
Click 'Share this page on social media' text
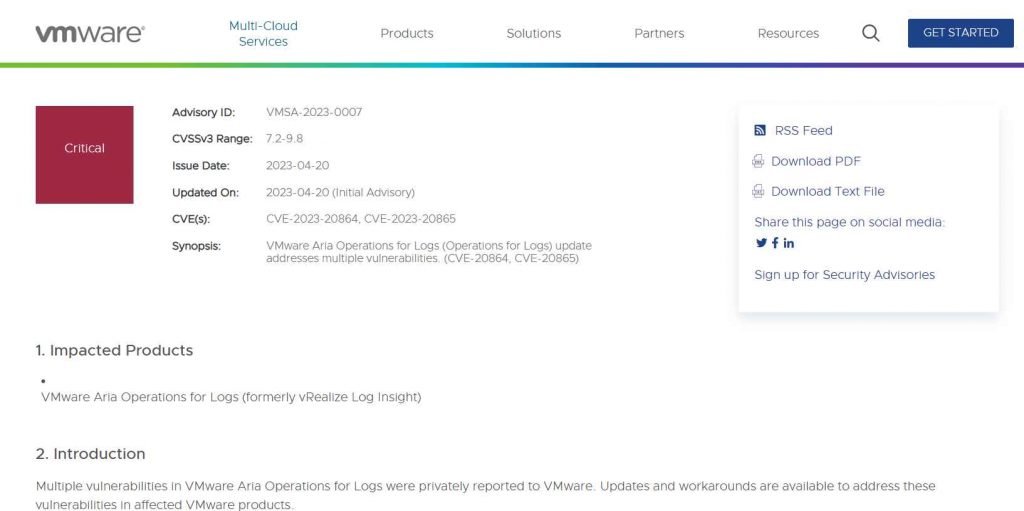tap(849, 222)
